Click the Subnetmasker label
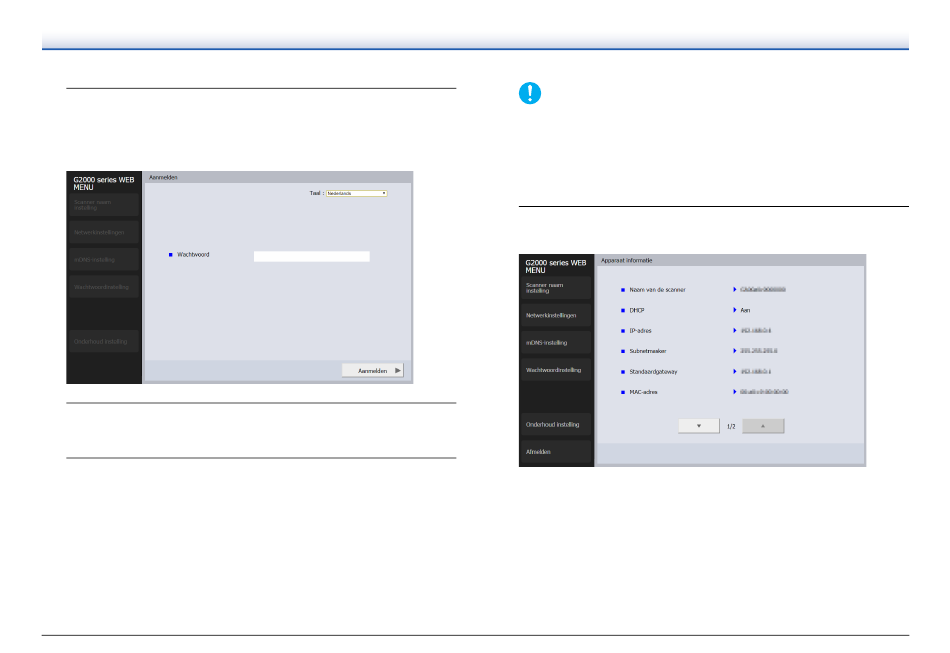This screenshot has width=950, height=653. 647,351
